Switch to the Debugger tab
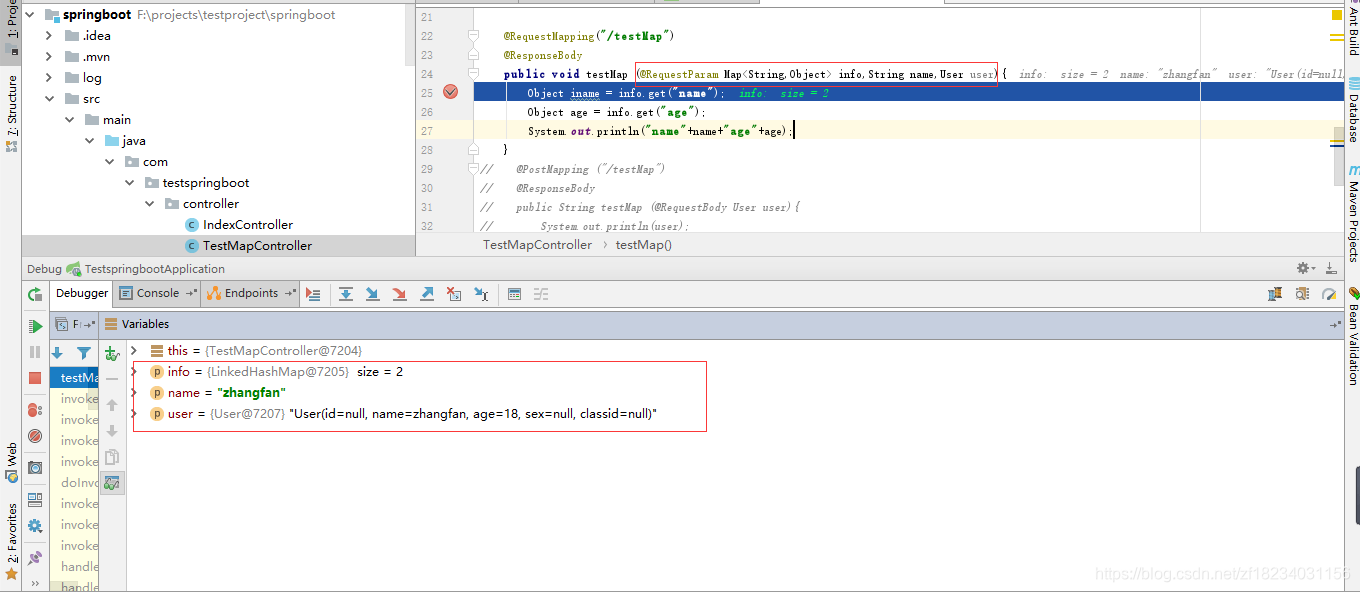Image resolution: width=1360 pixels, height=592 pixels. (82, 293)
